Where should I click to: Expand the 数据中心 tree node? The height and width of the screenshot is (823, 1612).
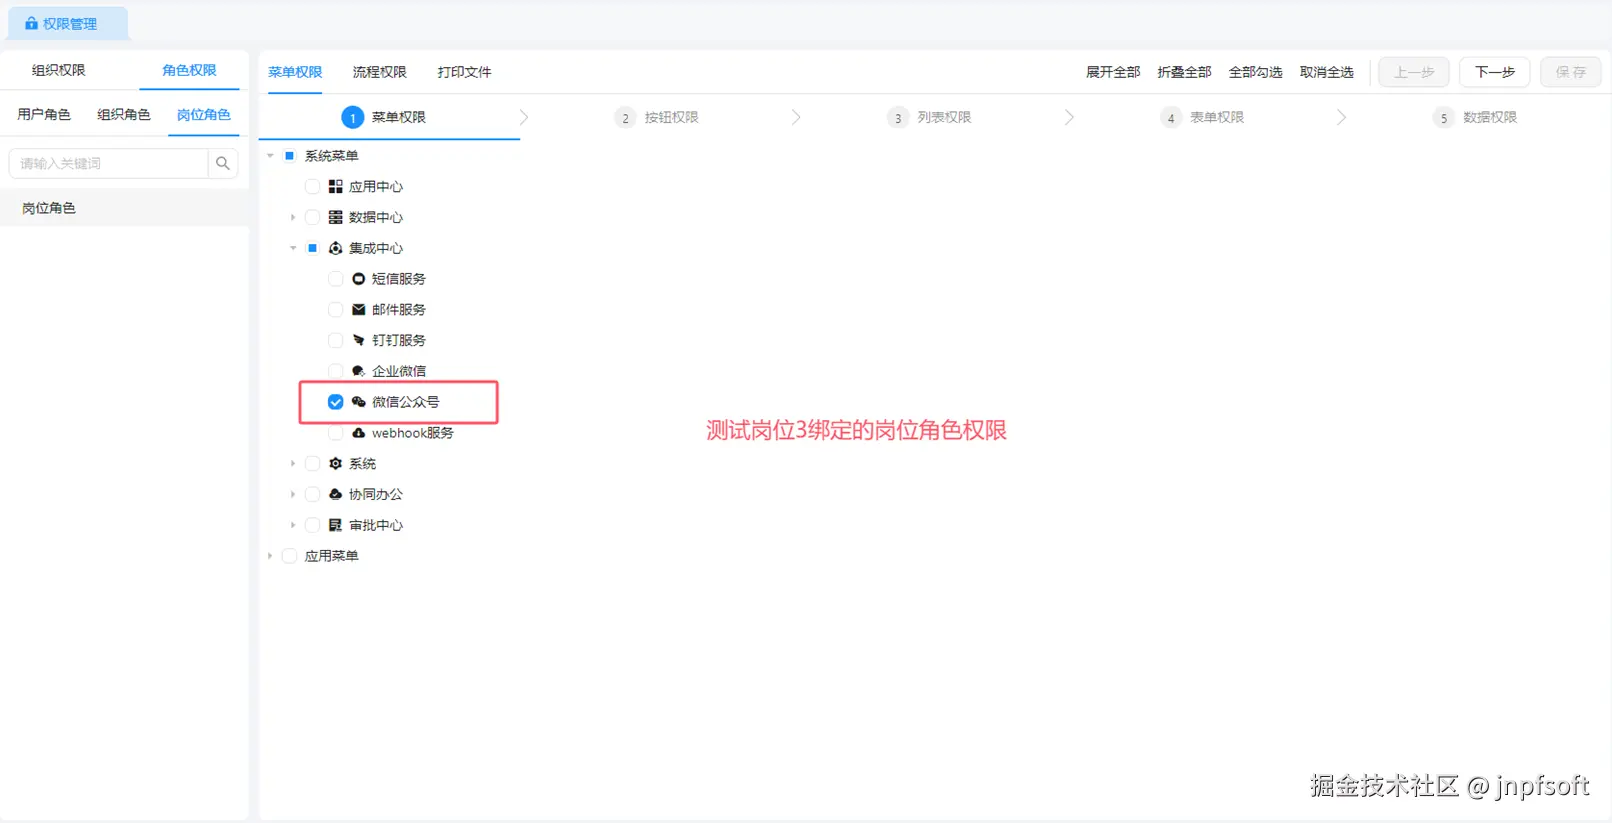[293, 217]
